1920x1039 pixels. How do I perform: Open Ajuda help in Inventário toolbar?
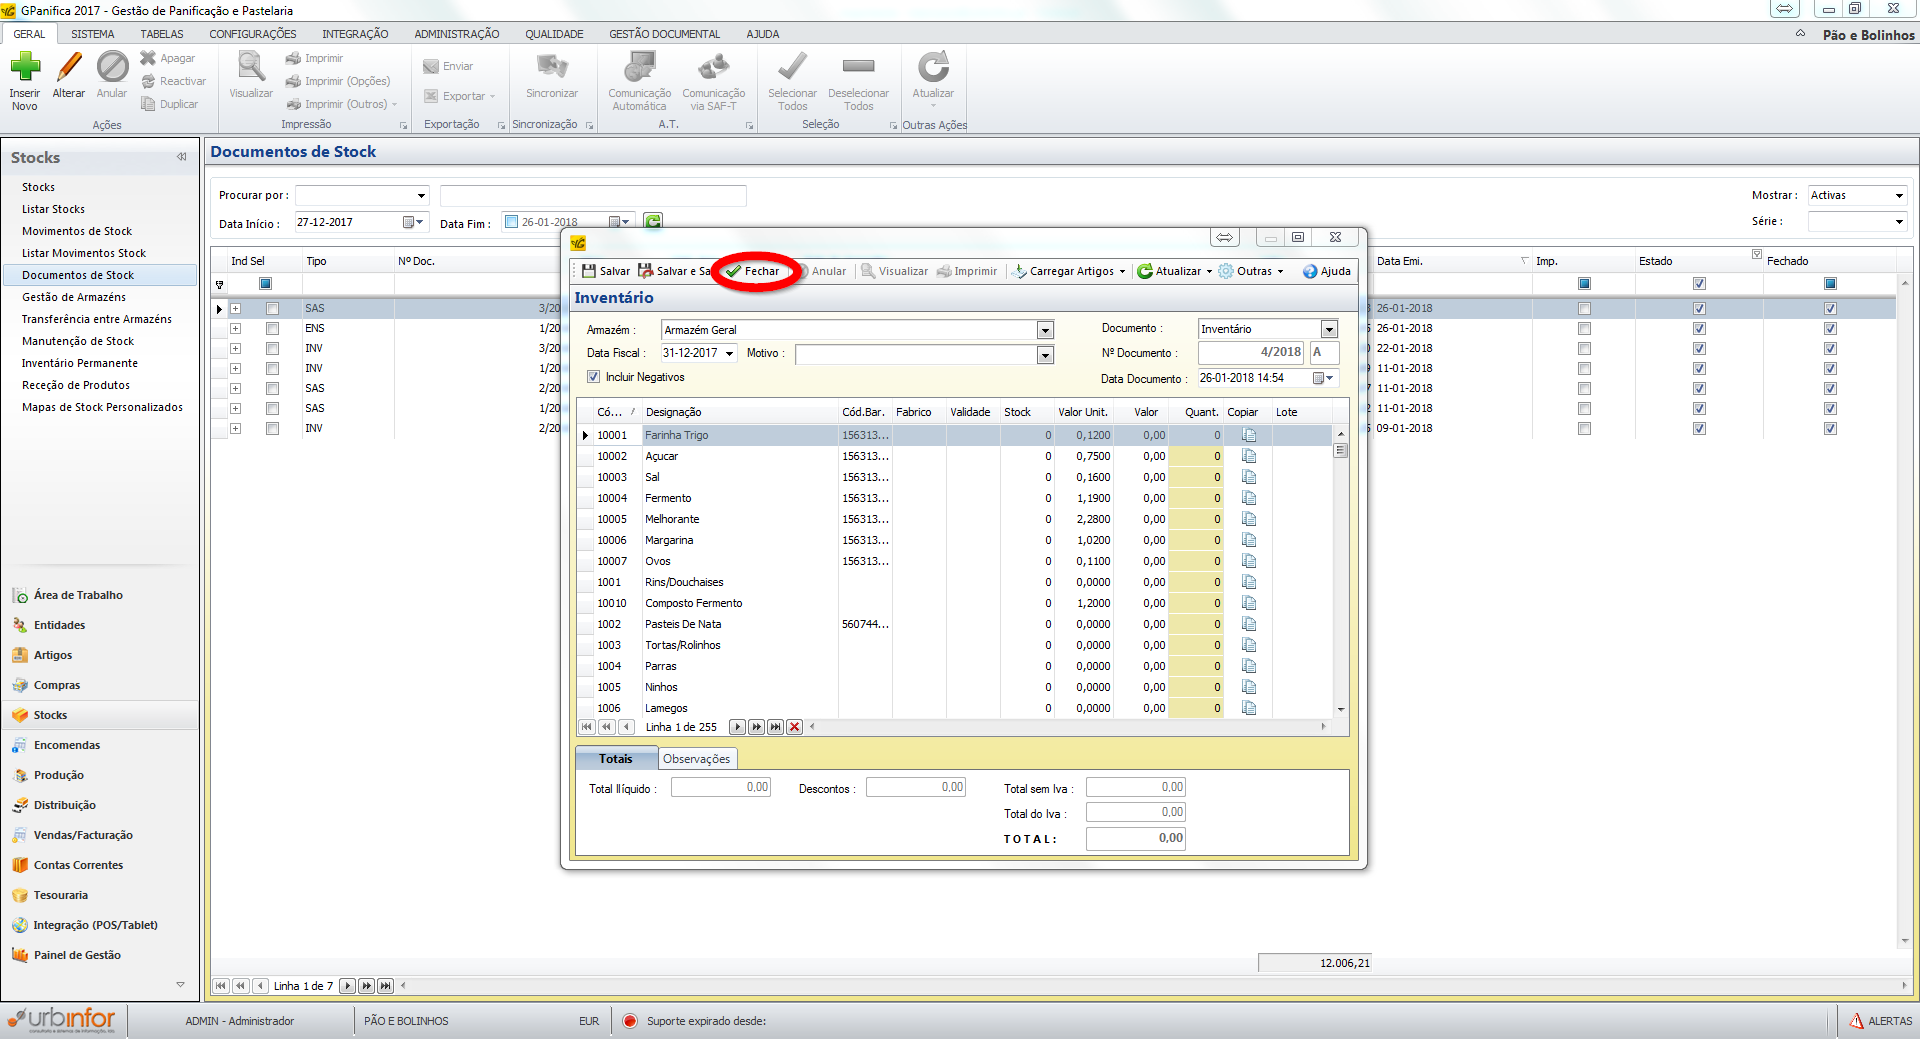coord(1326,271)
